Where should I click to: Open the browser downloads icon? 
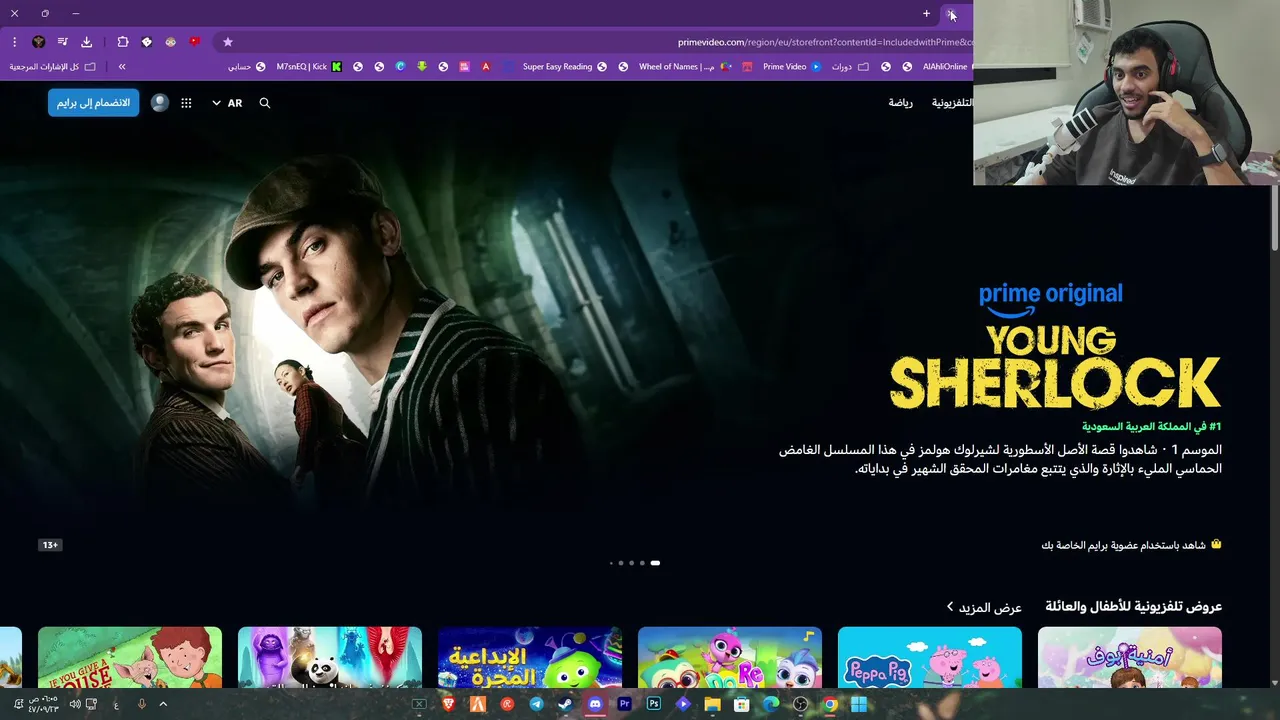[x=87, y=42]
